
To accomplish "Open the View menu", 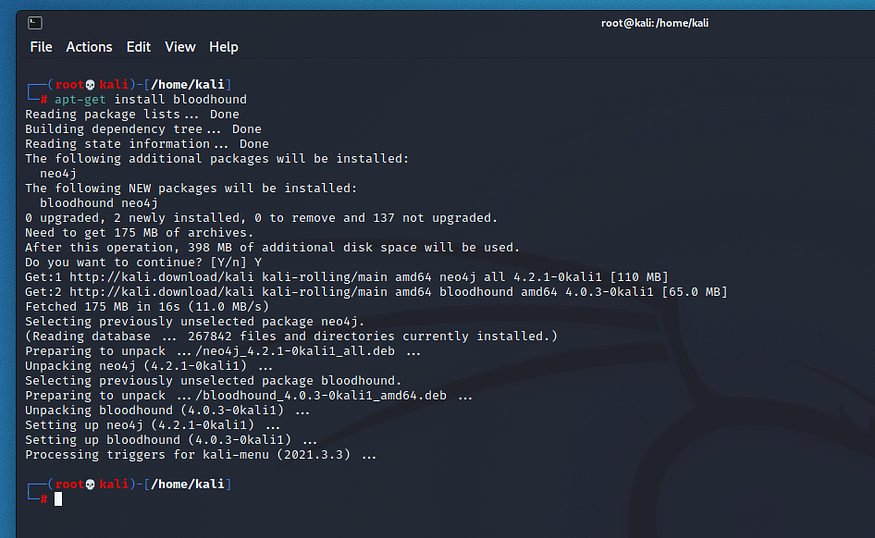I will coord(180,47).
